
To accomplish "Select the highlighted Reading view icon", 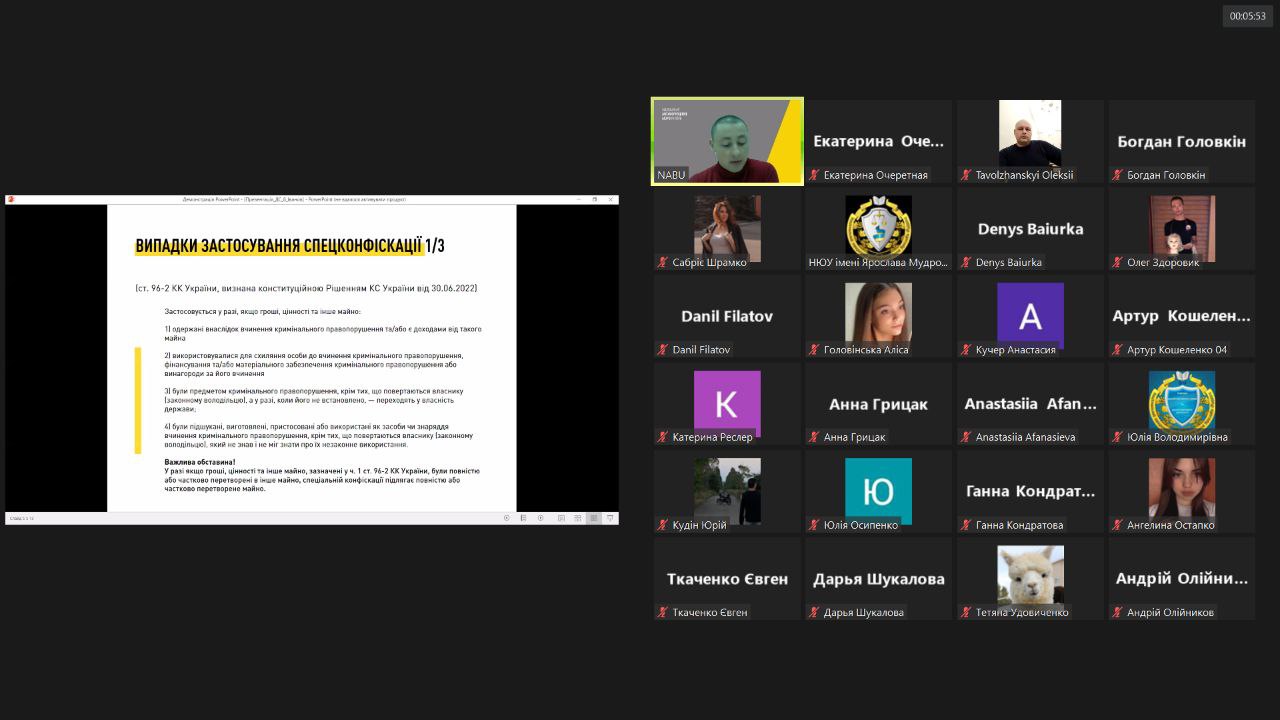I will pyautogui.click(x=594, y=518).
